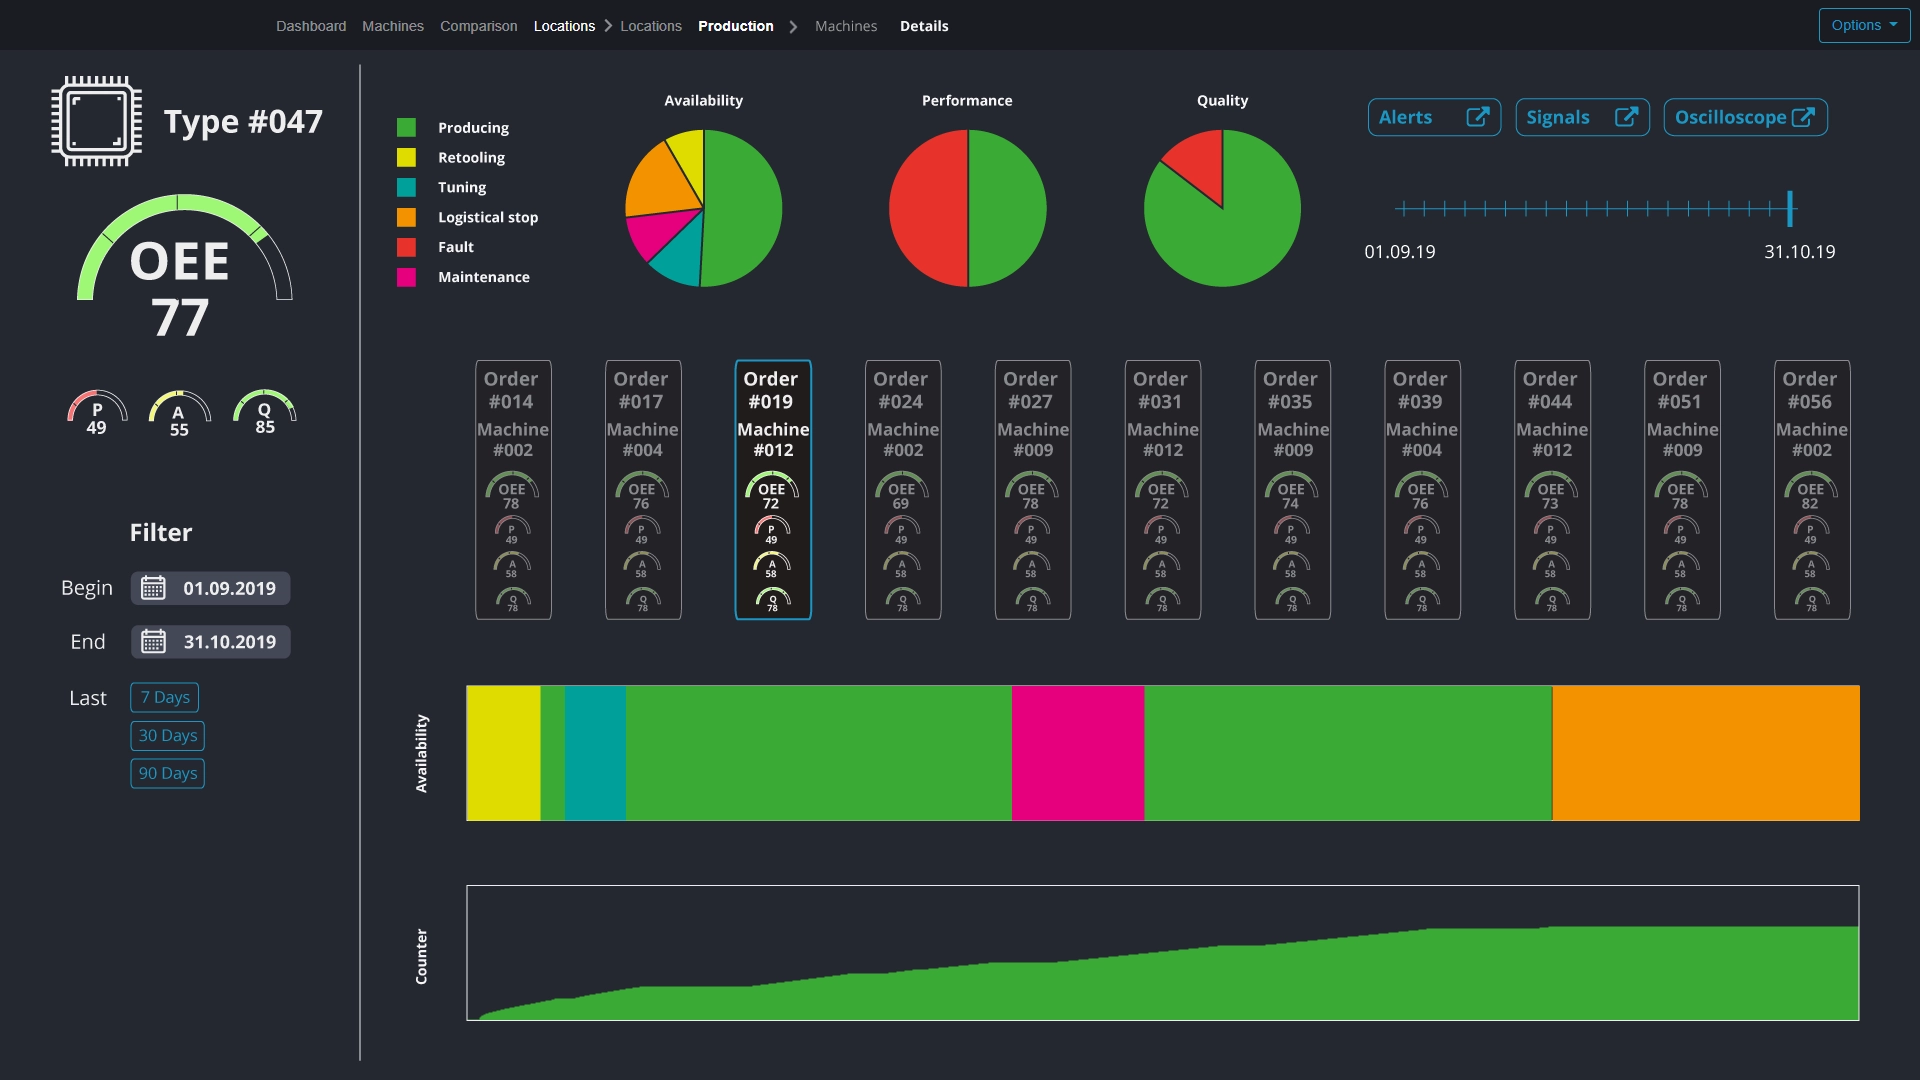Click the Performance 49 gauge

97,412
